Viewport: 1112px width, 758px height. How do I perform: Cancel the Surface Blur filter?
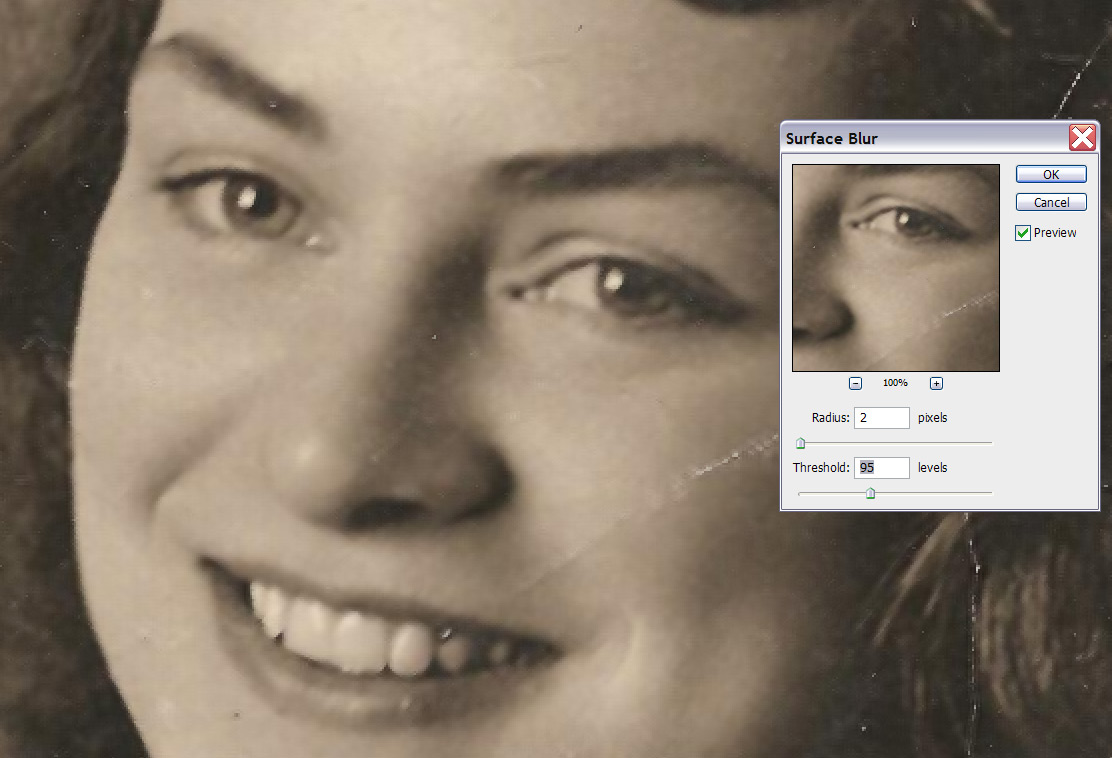1050,202
